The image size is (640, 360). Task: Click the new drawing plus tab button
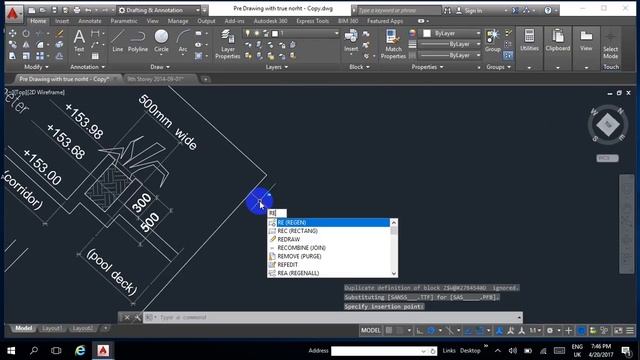tap(206, 79)
